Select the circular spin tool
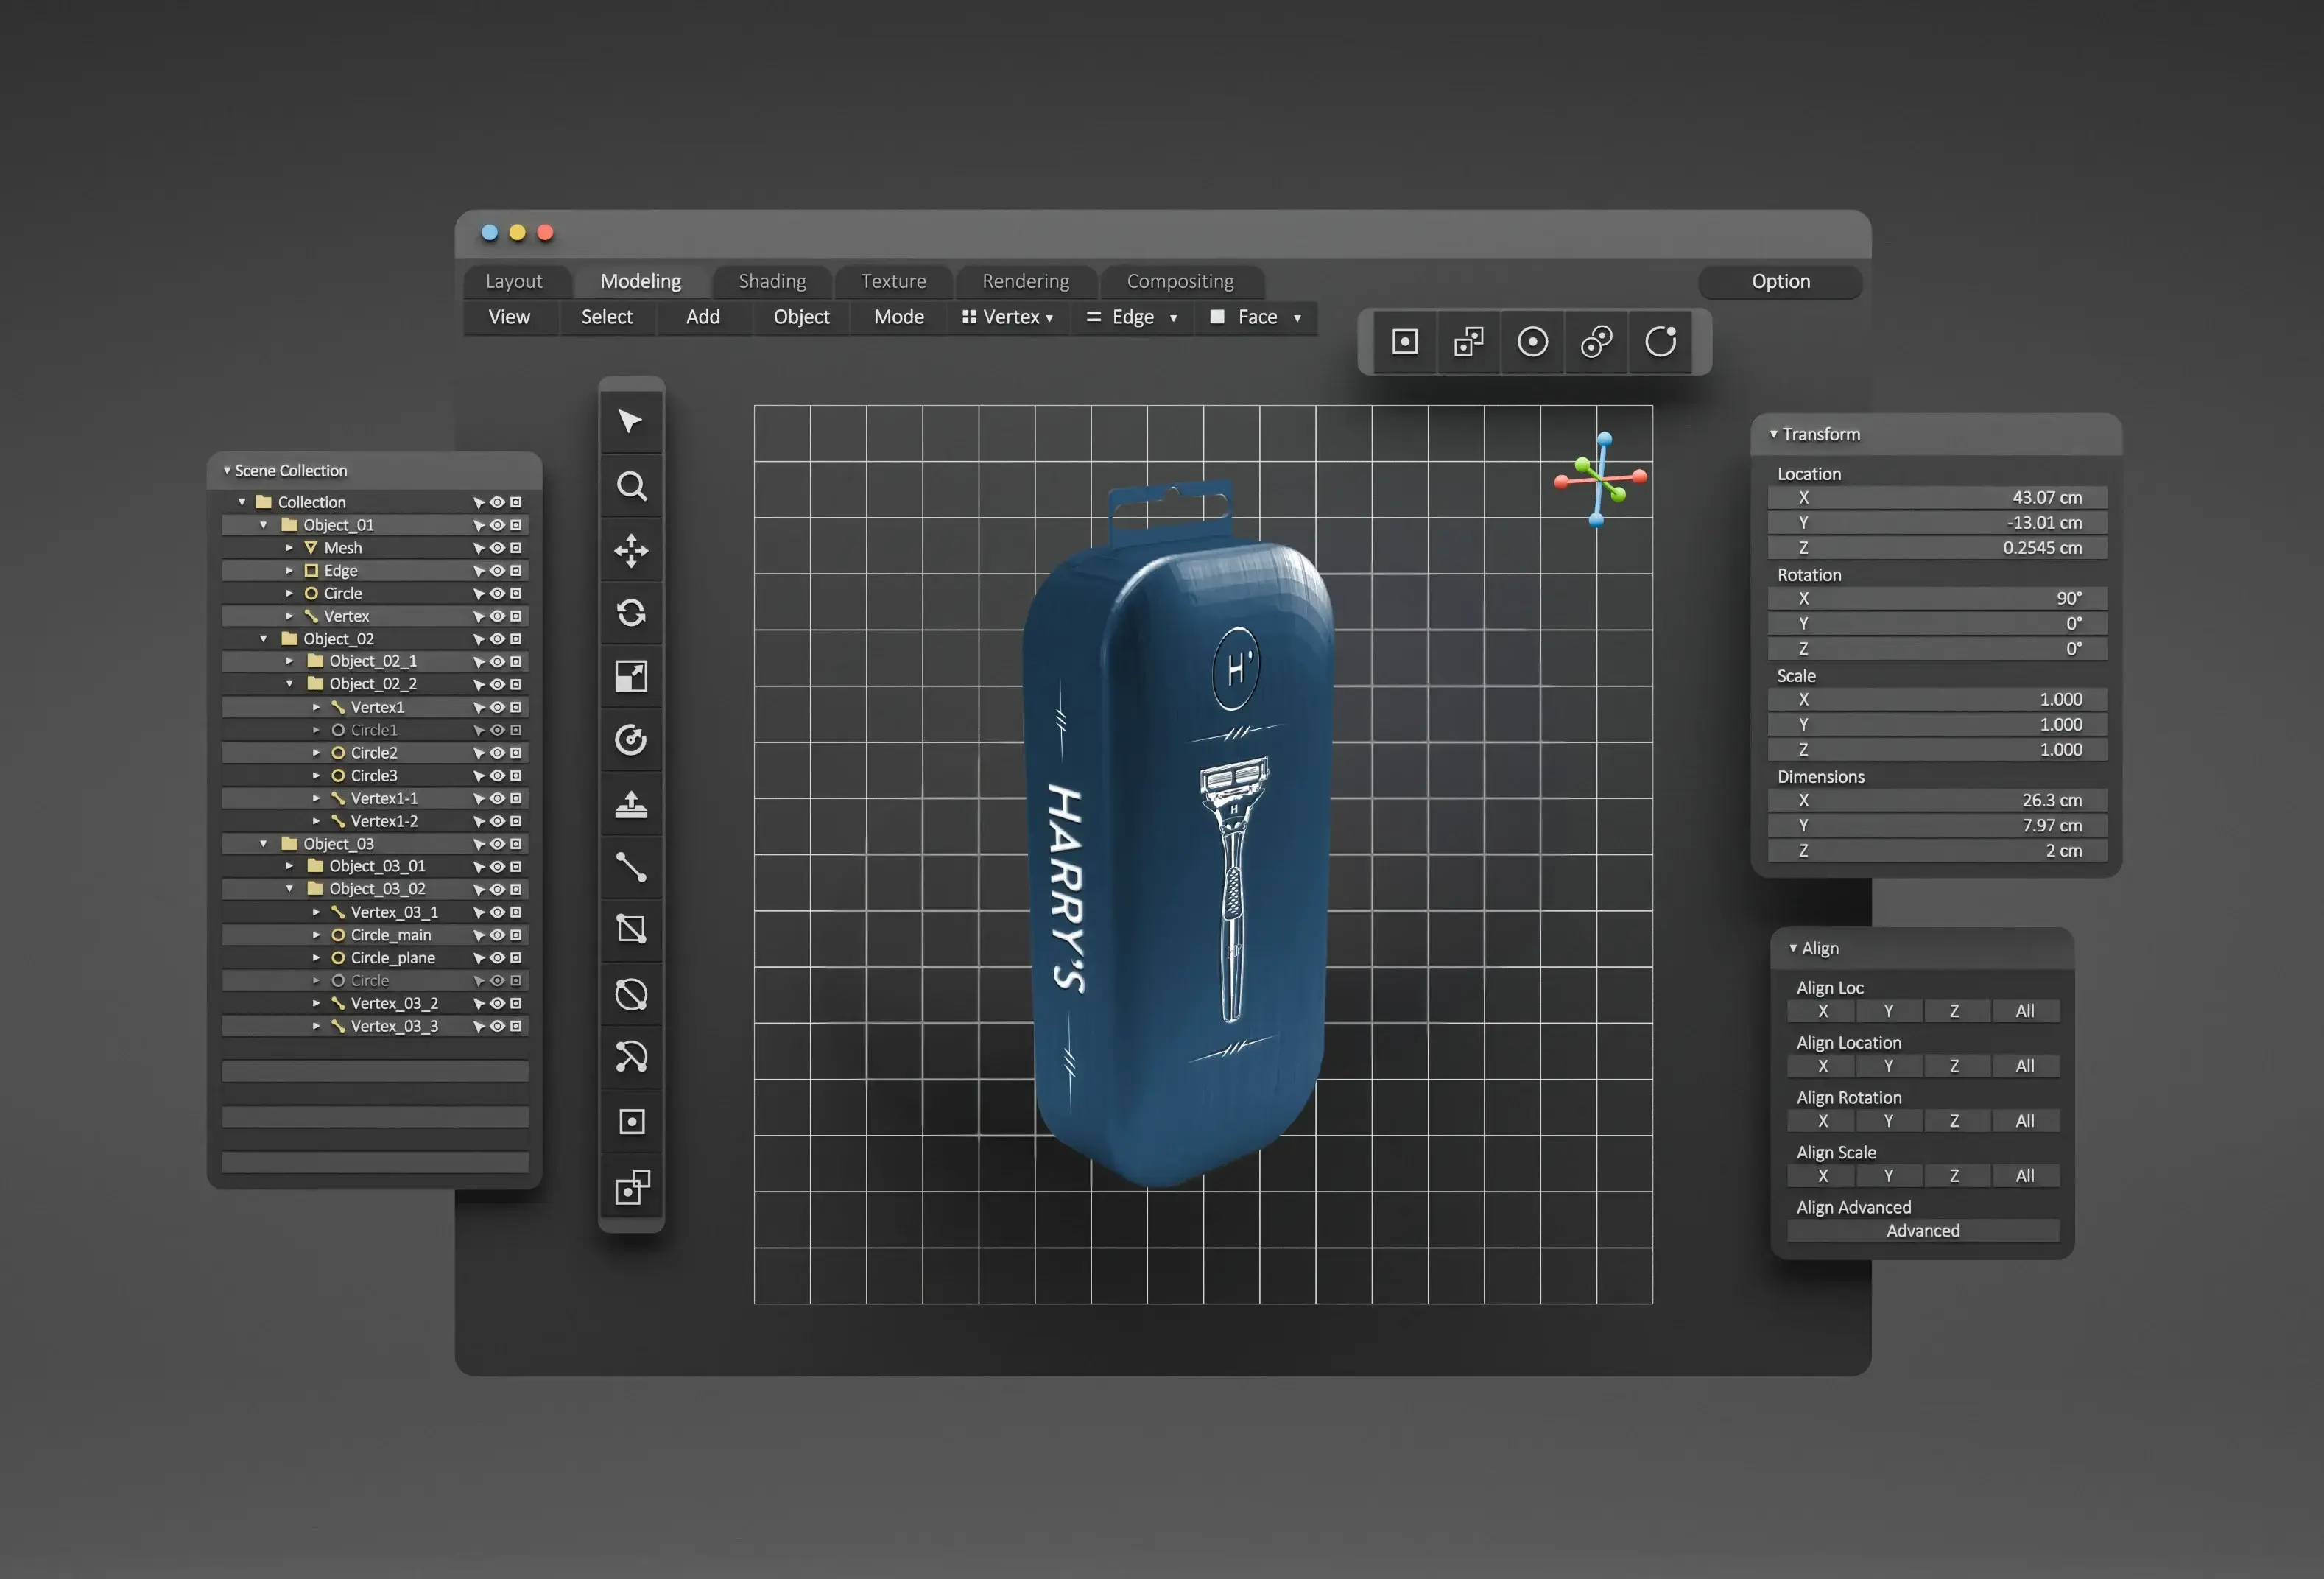 (x=631, y=740)
